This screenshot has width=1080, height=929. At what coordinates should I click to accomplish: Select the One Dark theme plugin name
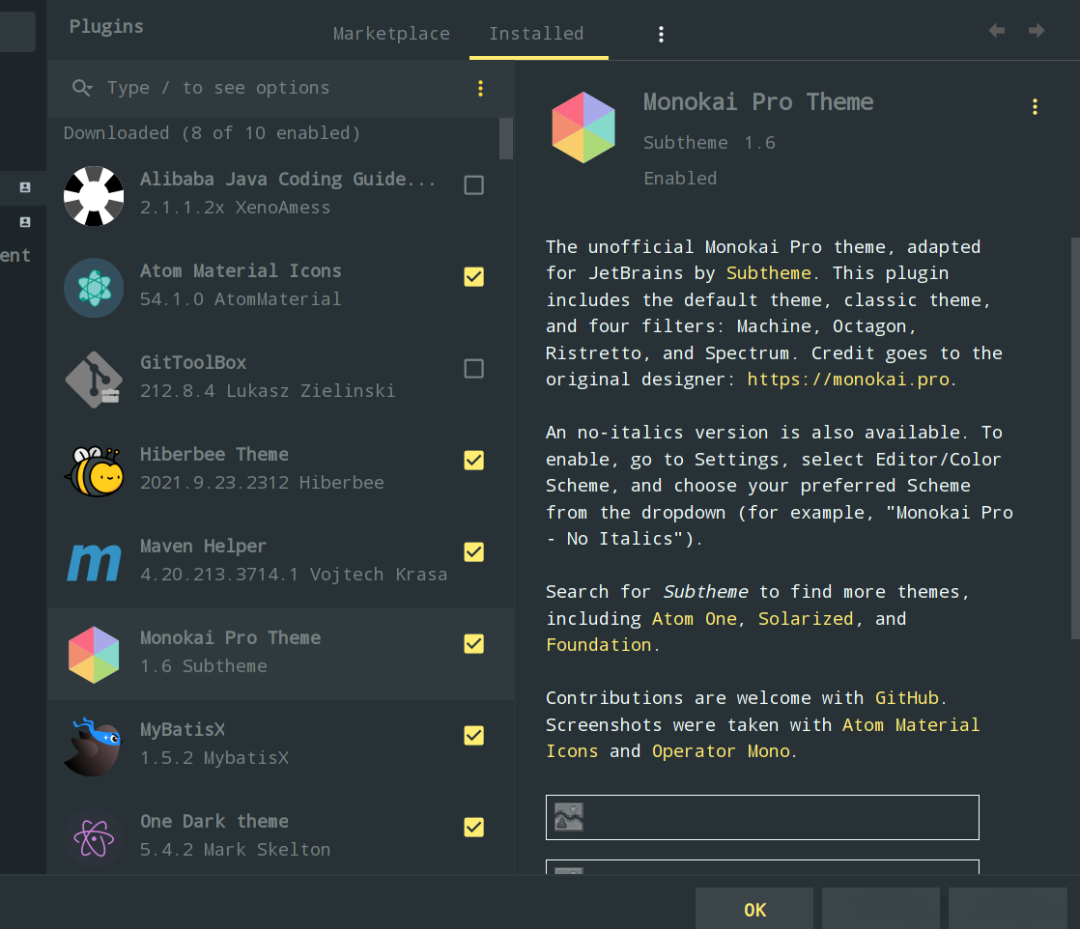pyautogui.click(x=214, y=821)
